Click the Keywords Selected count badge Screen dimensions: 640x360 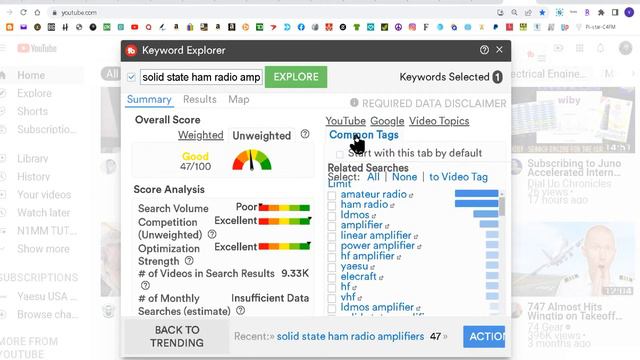coord(497,77)
